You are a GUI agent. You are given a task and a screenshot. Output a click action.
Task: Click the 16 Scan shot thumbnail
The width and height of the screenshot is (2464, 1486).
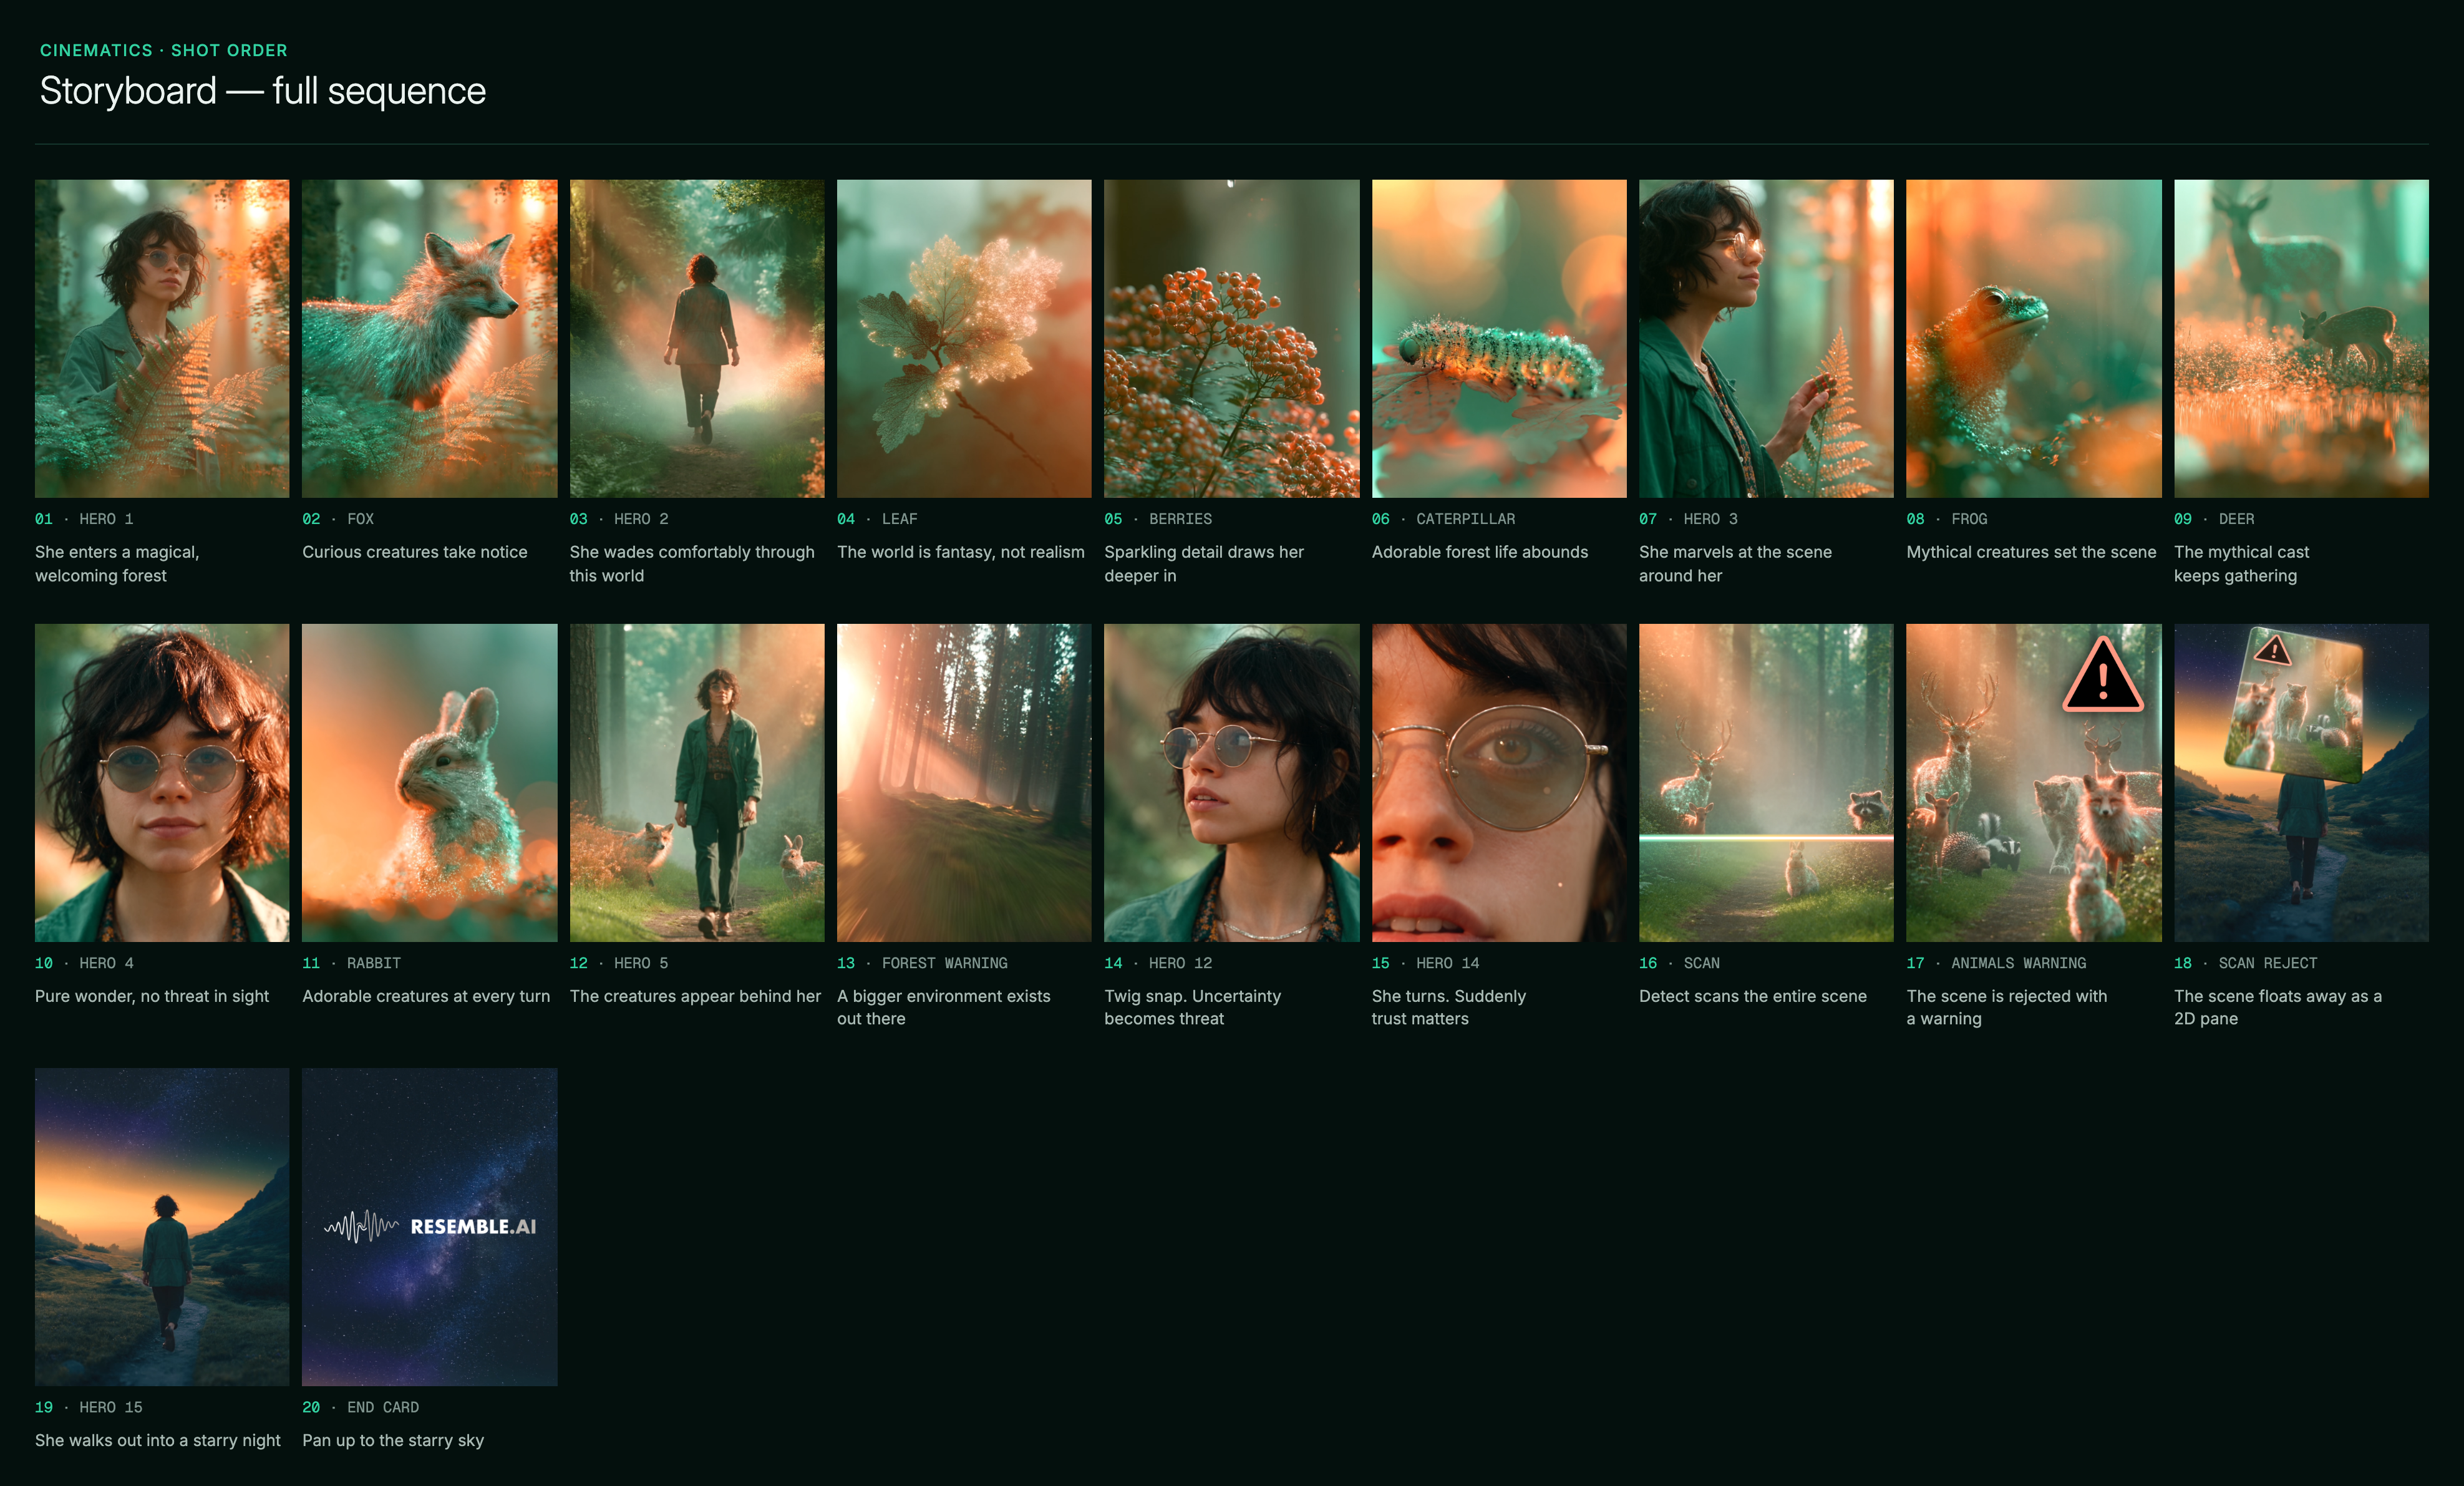tap(1766, 783)
